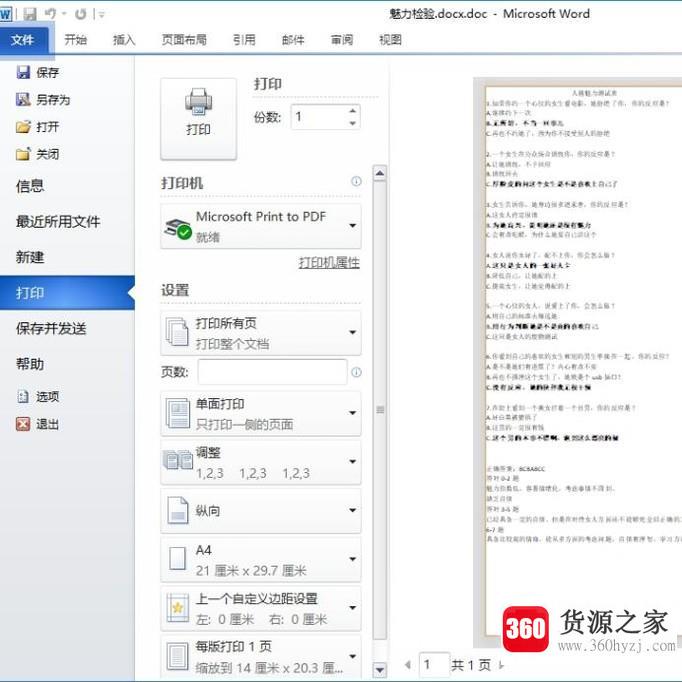The image size is (682, 682).
Task: Open the 文件 tab
Action: tap(23, 40)
